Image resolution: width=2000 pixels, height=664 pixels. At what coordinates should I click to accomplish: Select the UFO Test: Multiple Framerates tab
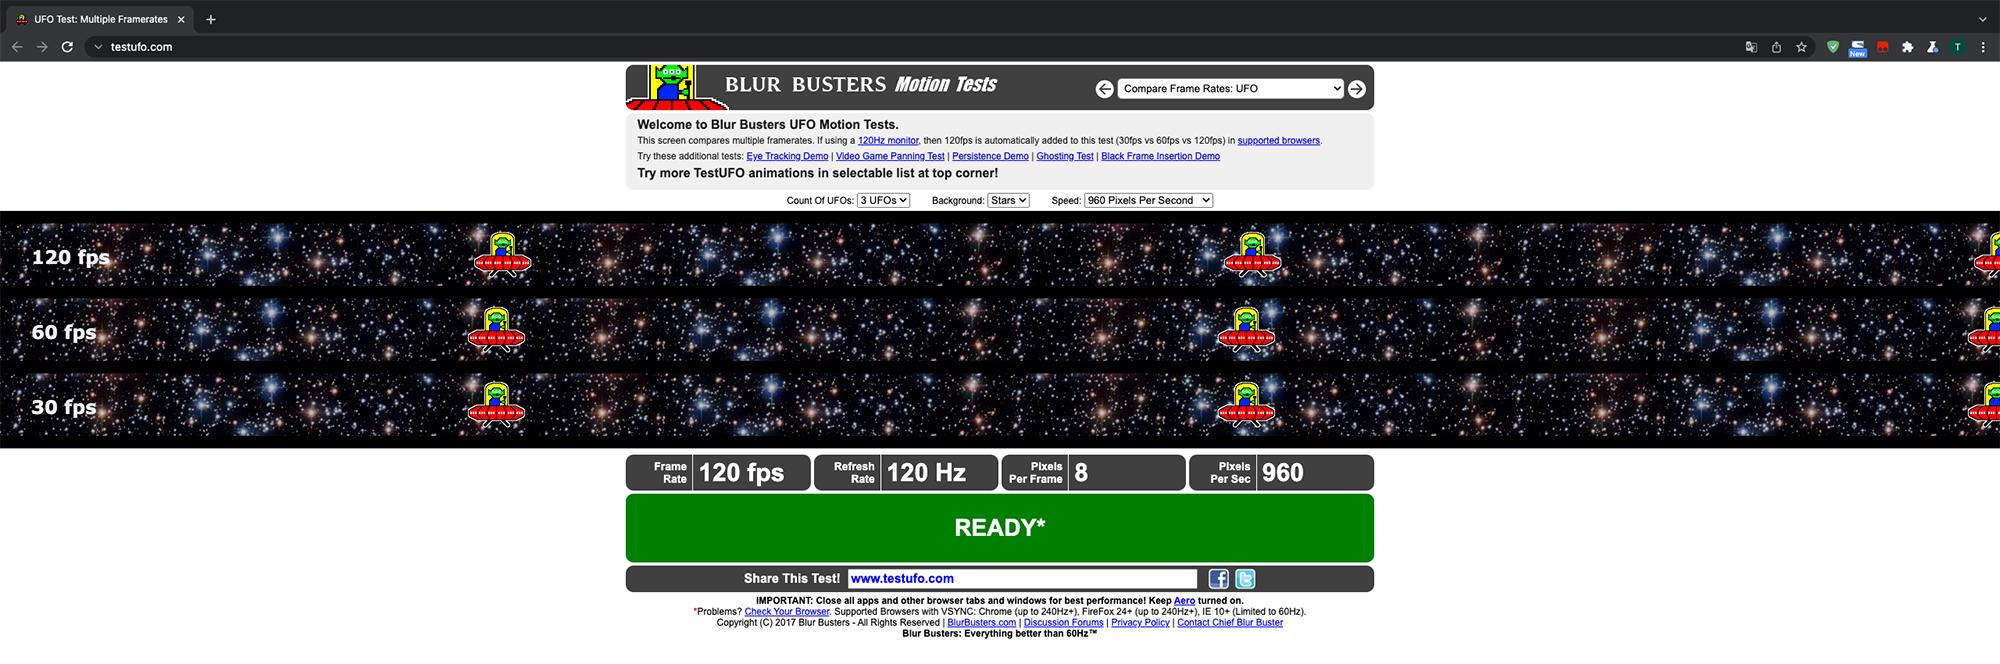[x=100, y=19]
